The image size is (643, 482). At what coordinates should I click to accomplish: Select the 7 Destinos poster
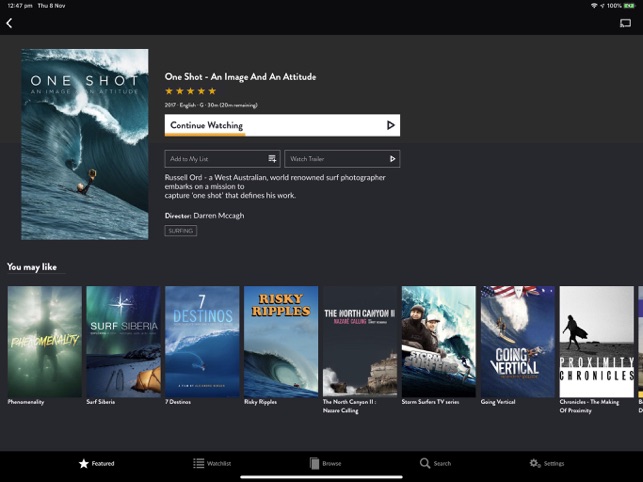point(202,341)
